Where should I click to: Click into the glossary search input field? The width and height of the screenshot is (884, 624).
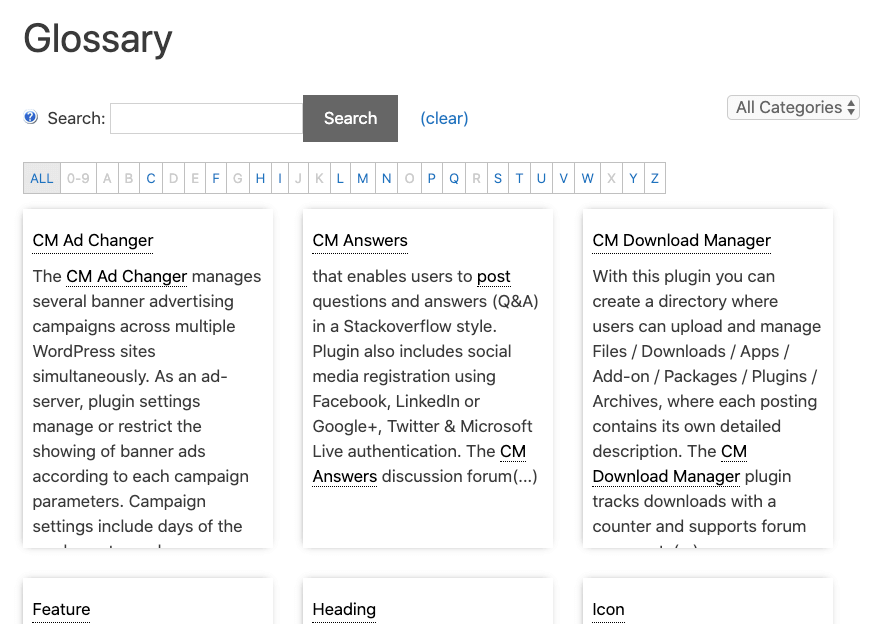click(x=206, y=118)
